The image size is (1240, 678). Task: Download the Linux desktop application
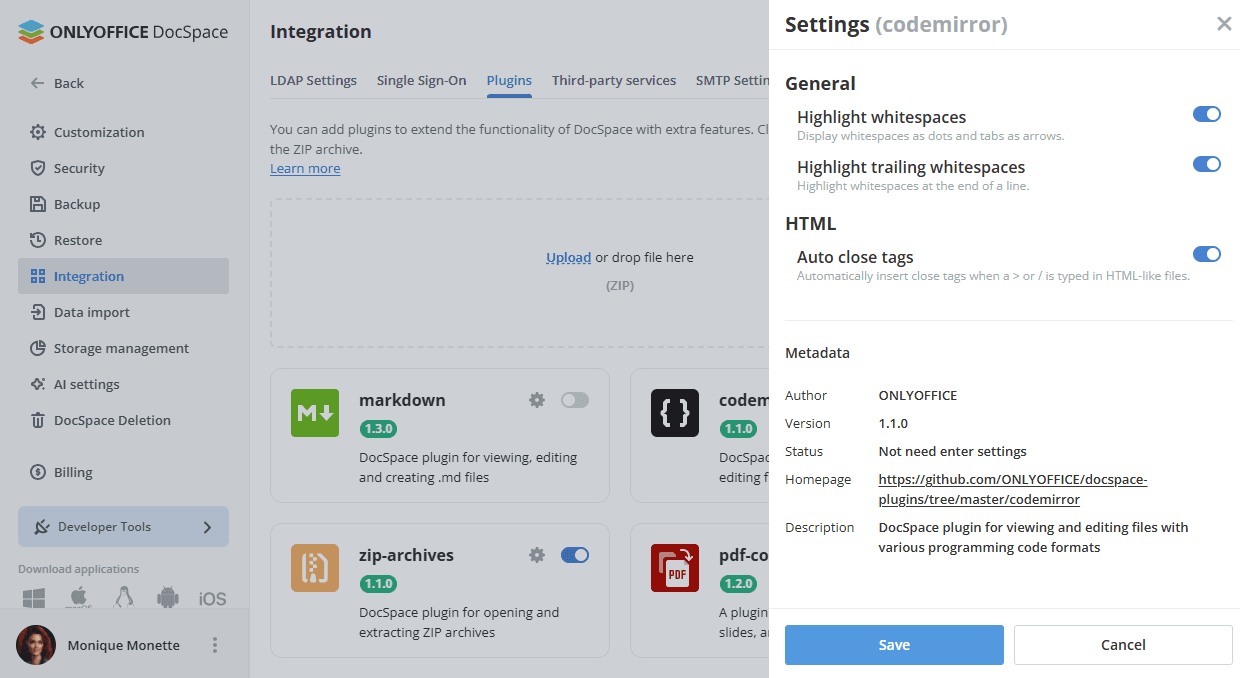click(124, 598)
